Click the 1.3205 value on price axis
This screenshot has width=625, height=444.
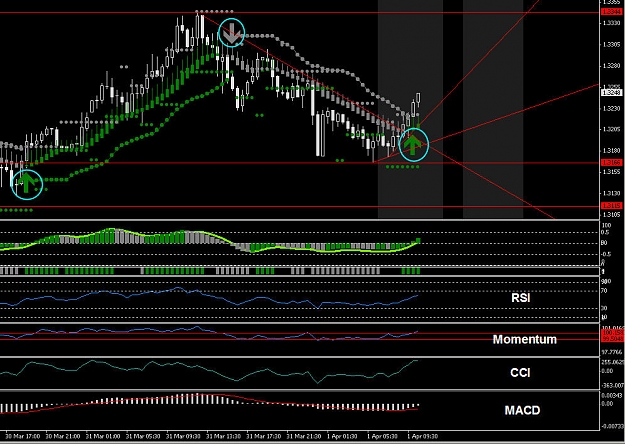(x=612, y=130)
